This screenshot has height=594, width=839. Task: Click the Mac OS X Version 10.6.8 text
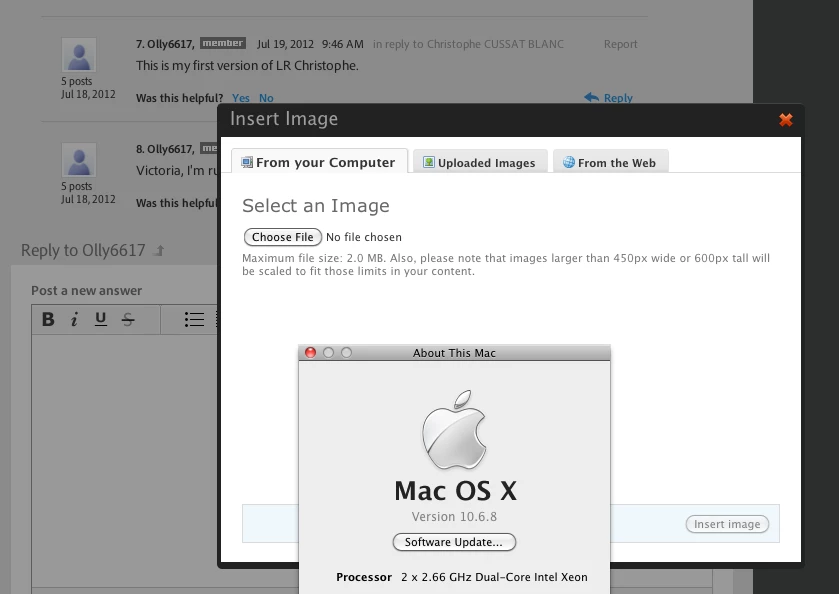pyautogui.click(x=454, y=516)
